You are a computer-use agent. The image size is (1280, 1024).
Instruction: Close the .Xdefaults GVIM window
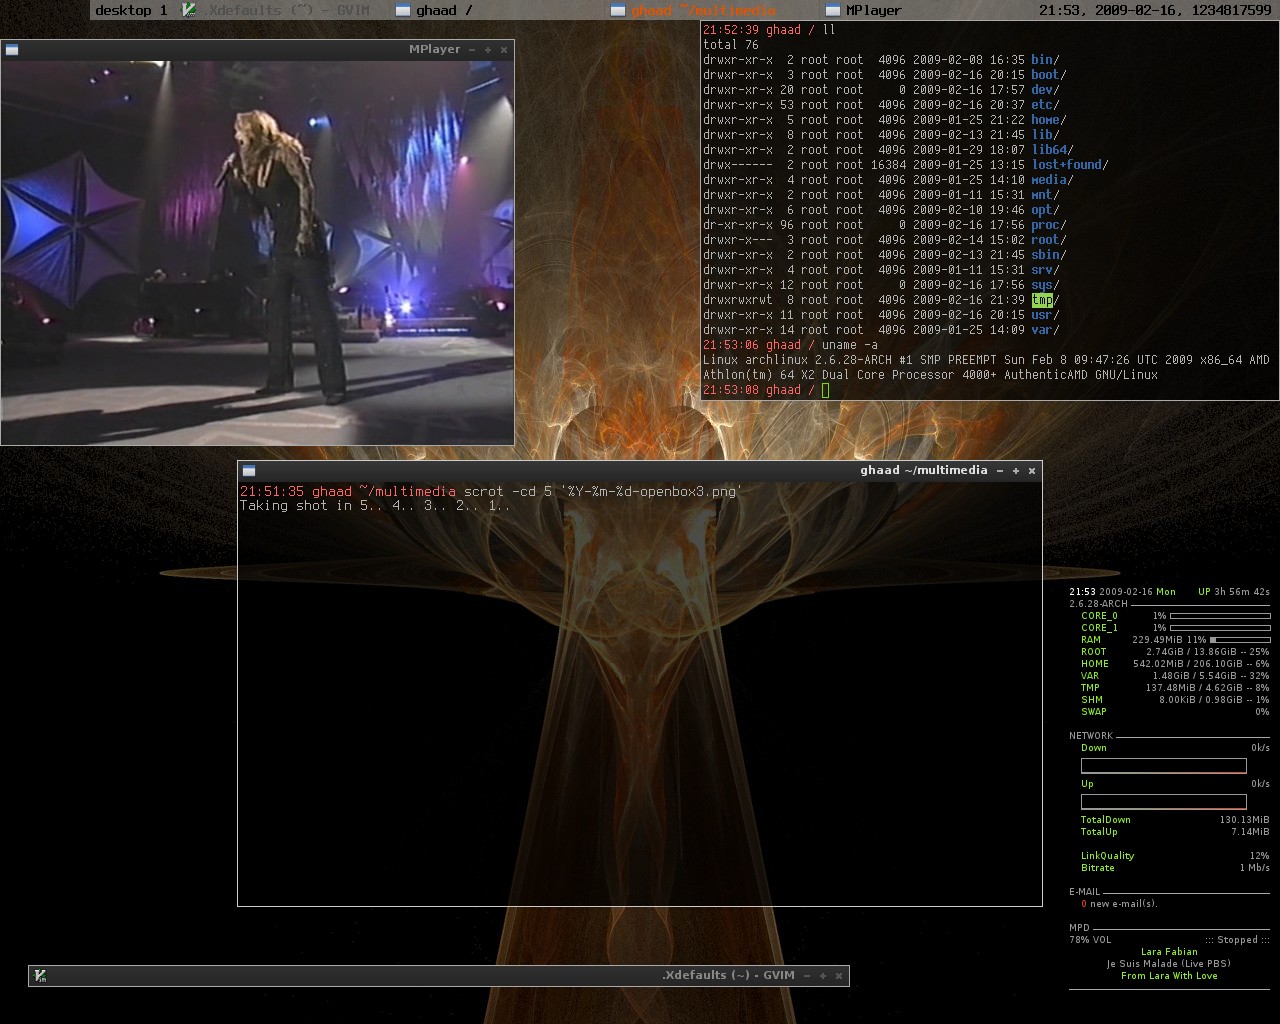839,976
